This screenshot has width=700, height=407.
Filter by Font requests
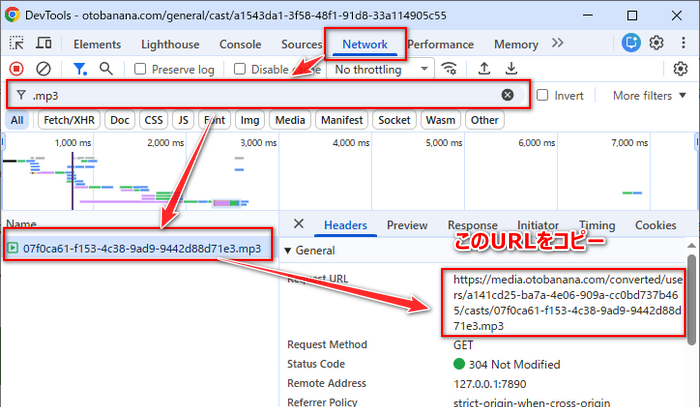point(214,120)
